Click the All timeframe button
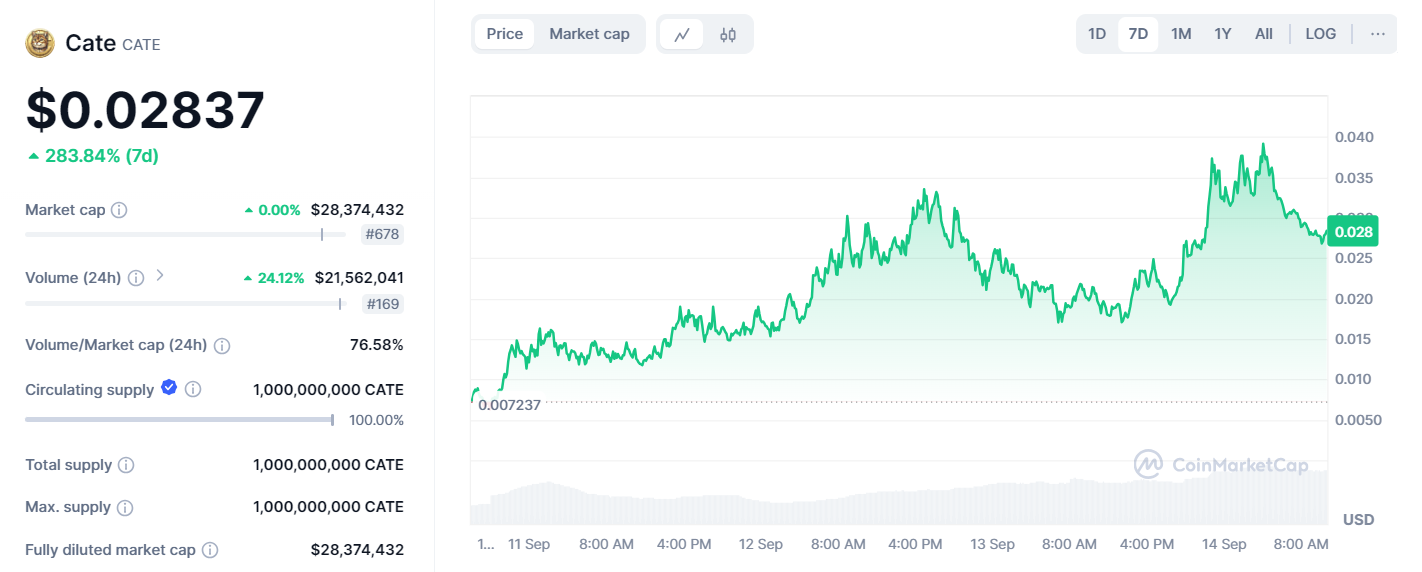Viewport: 1422px width, 572px height. click(x=1263, y=34)
